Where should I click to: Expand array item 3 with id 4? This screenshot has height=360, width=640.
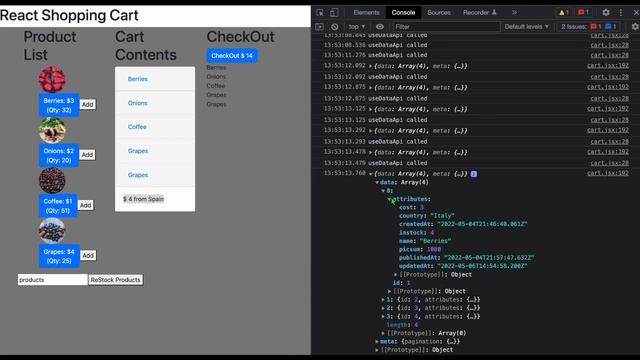tap(383, 316)
